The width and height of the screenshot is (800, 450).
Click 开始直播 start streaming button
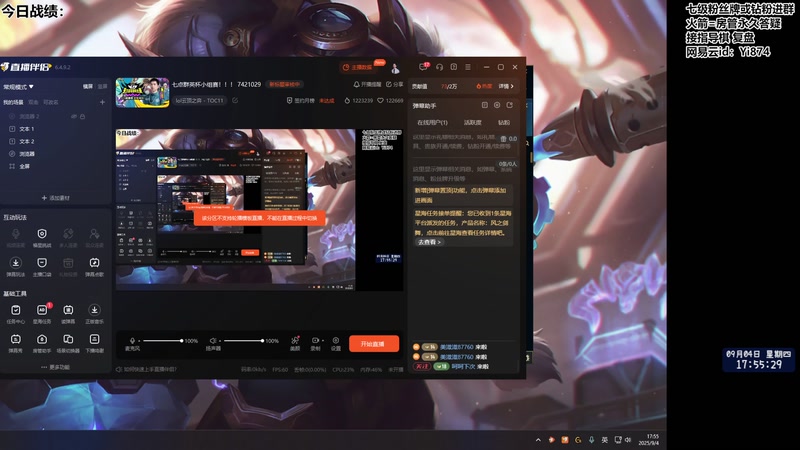(x=374, y=344)
